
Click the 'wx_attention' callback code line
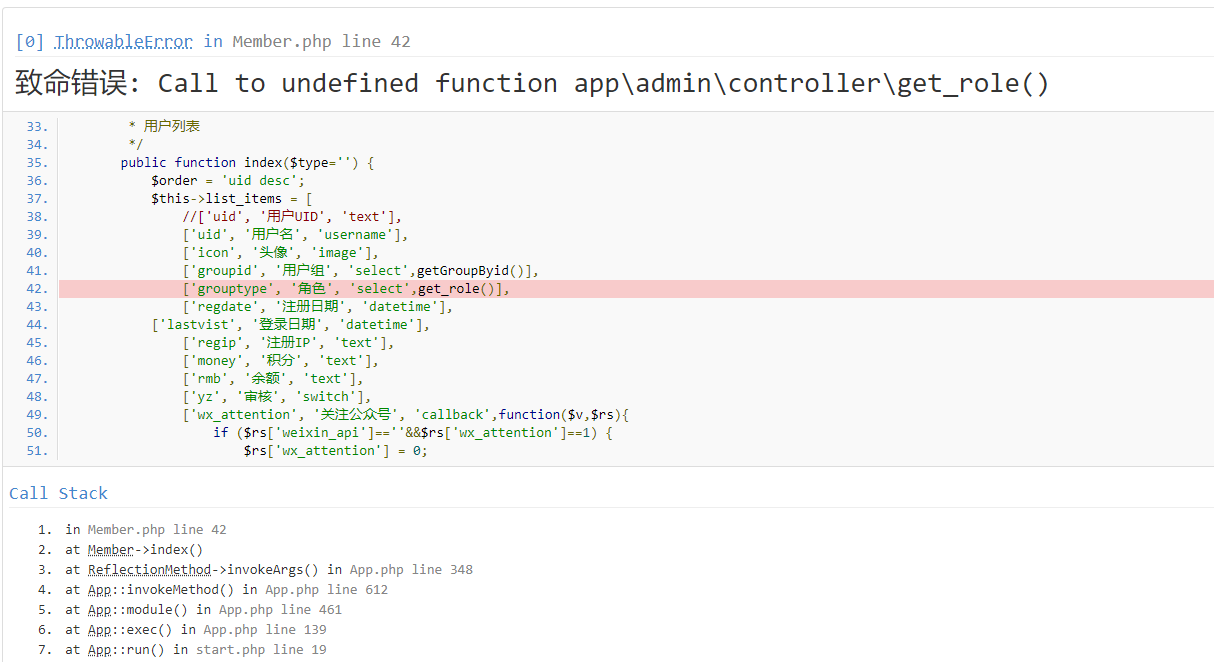[404, 415]
